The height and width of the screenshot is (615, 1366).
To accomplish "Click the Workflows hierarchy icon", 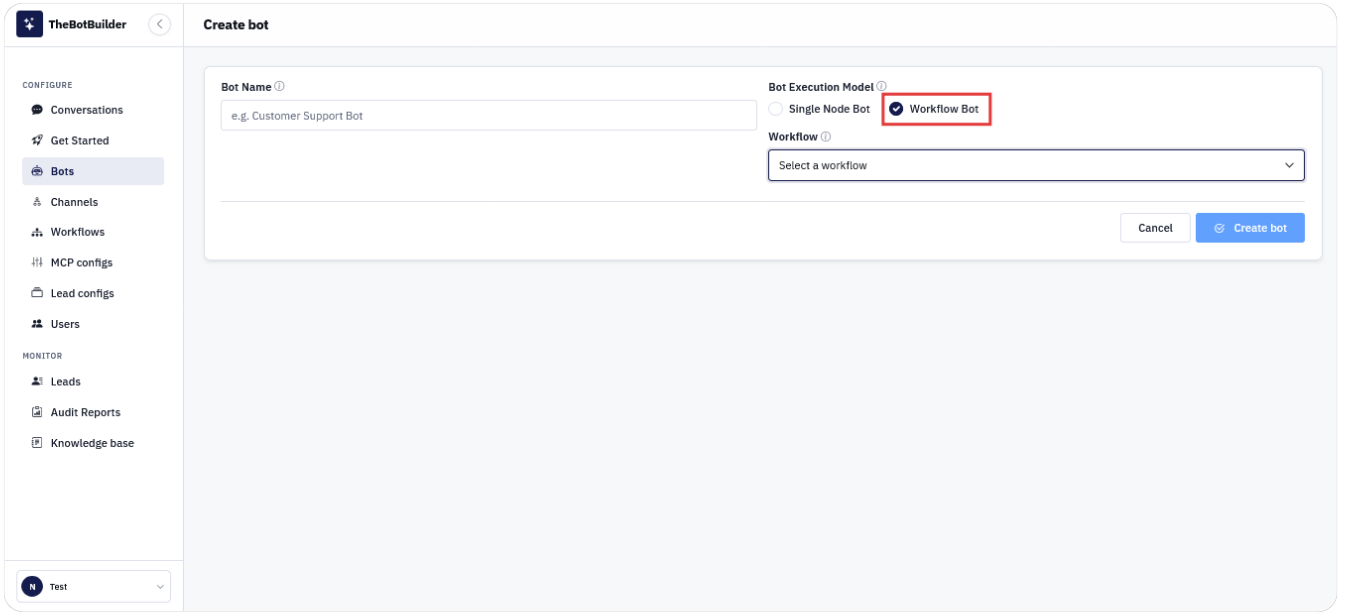I will pyautogui.click(x=37, y=232).
